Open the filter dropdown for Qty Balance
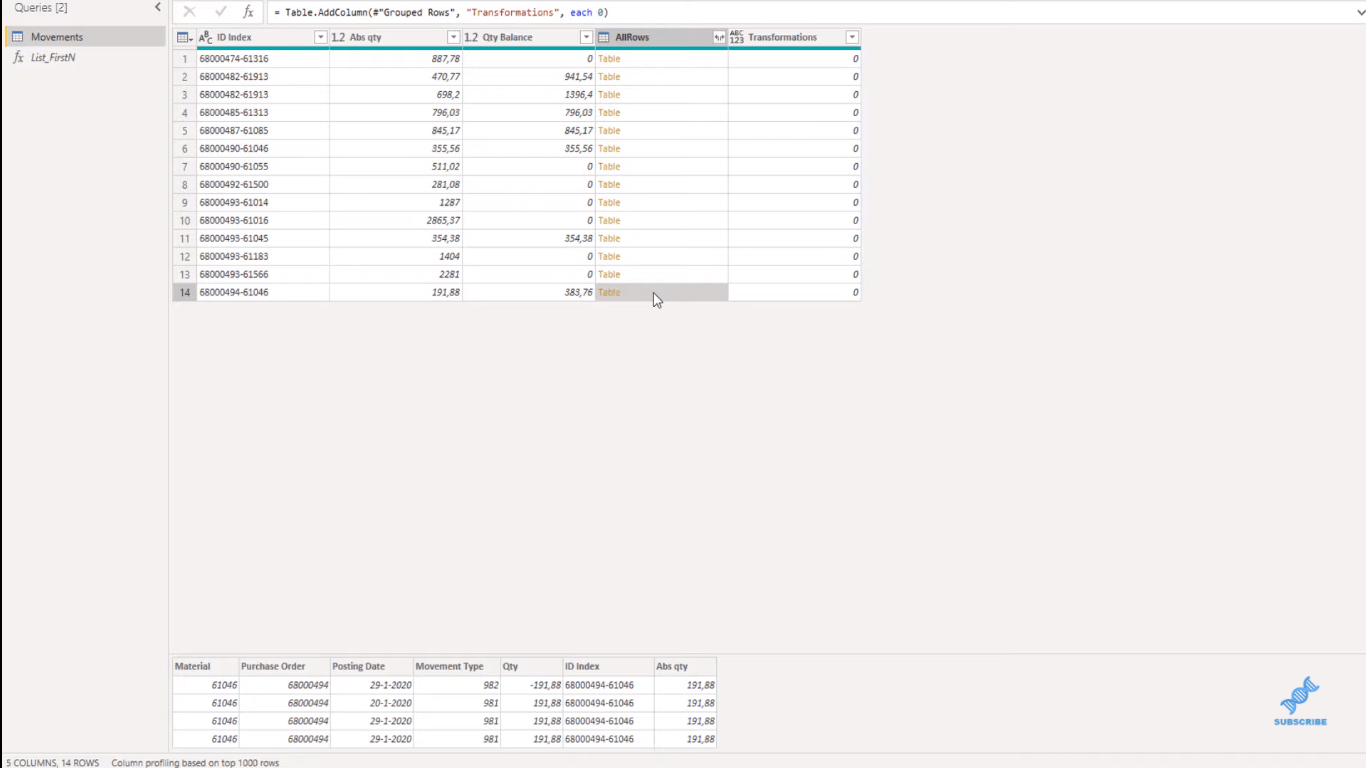1366x768 pixels. (586, 37)
